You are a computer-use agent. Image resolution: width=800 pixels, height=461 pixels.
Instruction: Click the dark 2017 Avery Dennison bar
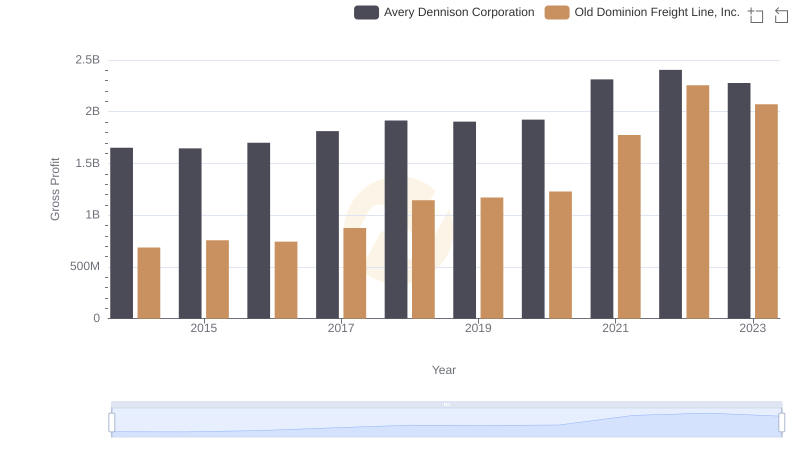point(327,225)
